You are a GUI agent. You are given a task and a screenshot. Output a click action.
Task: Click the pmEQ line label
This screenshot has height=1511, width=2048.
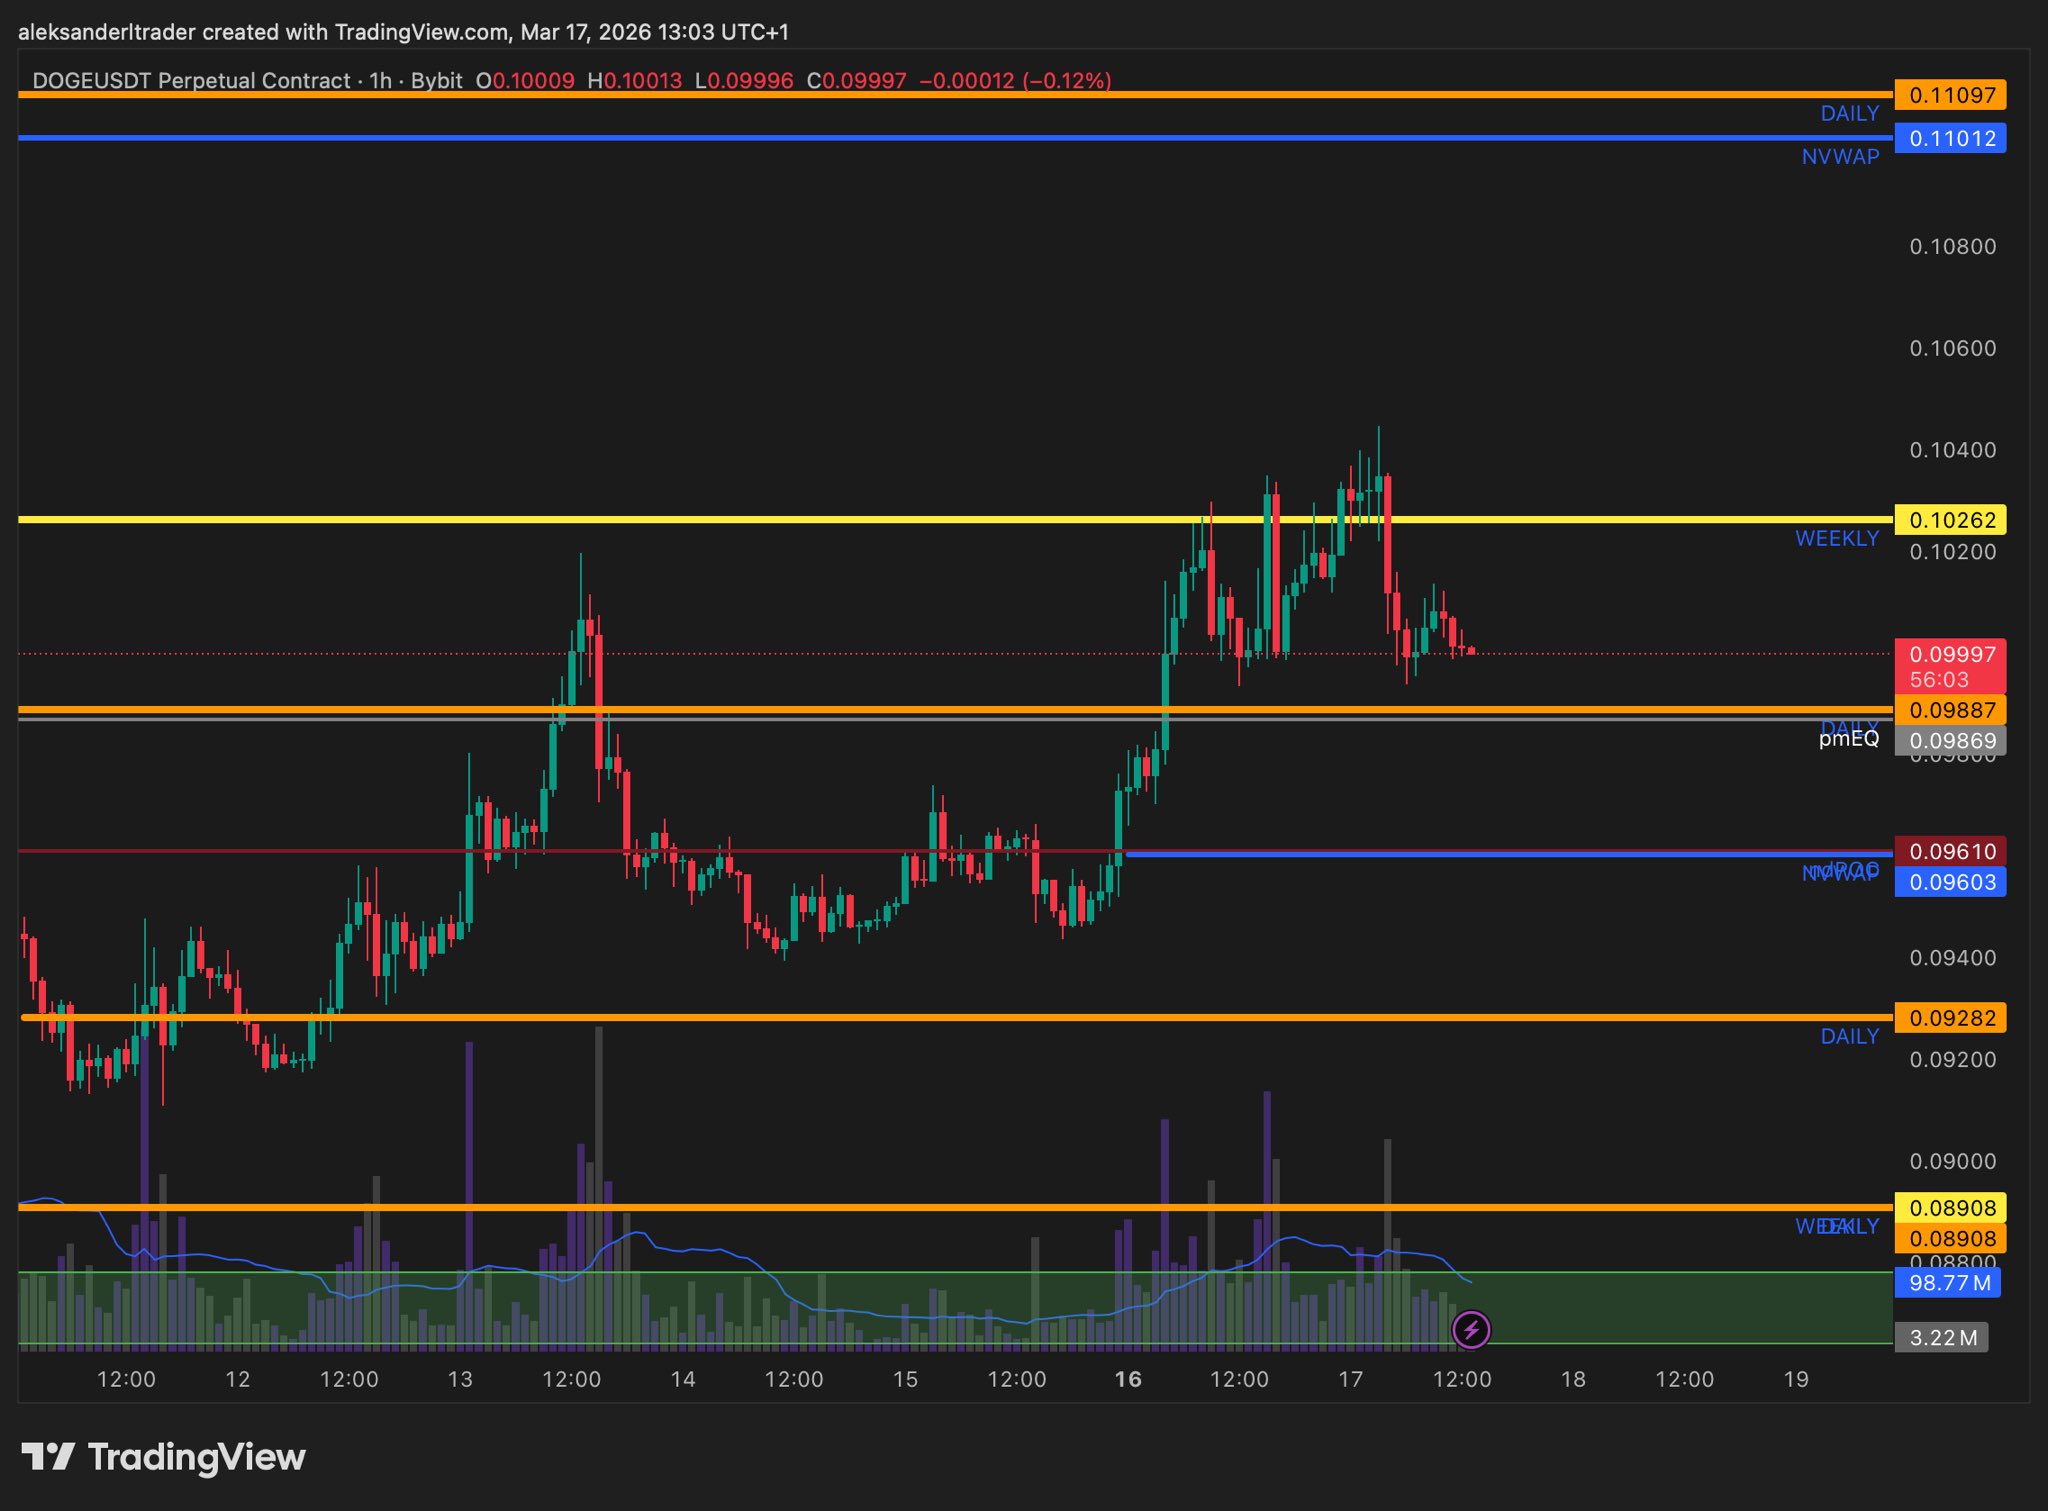pos(1848,739)
